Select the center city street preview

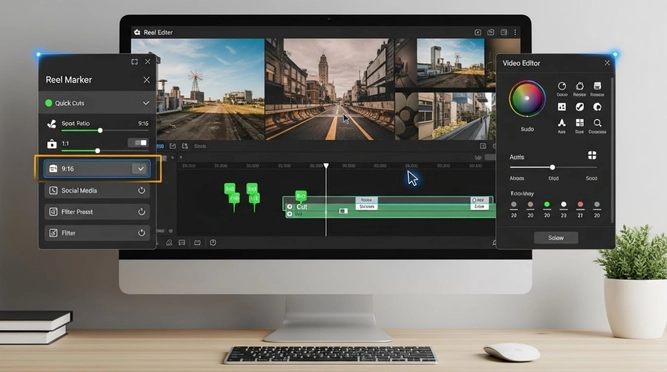point(330,89)
